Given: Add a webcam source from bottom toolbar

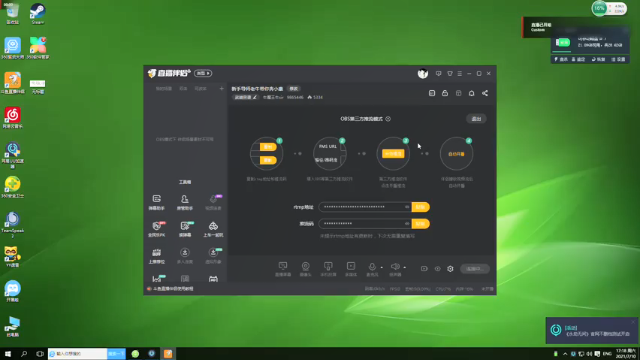Looking at the screenshot, I should coord(305,269).
